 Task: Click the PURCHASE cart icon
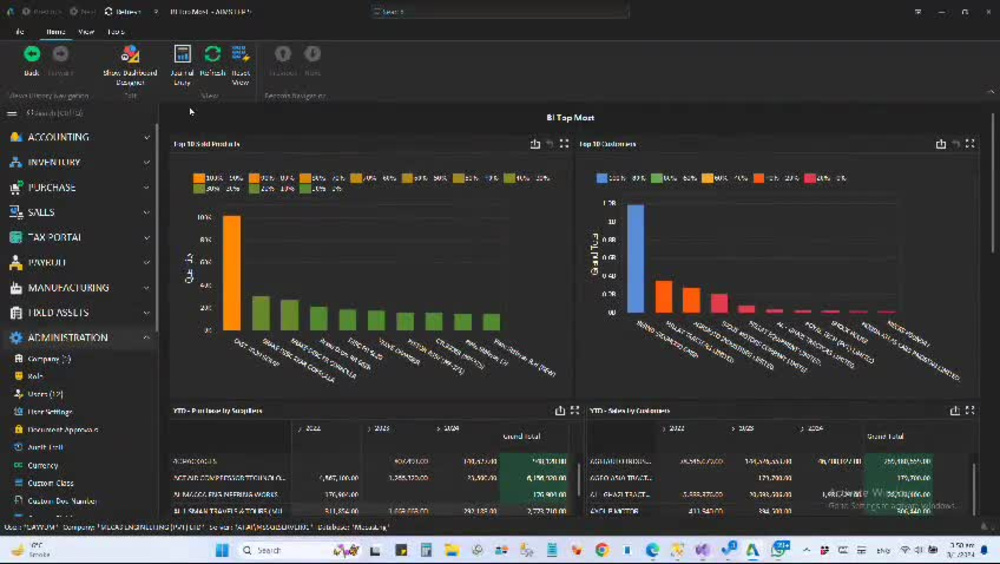[16, 188]
